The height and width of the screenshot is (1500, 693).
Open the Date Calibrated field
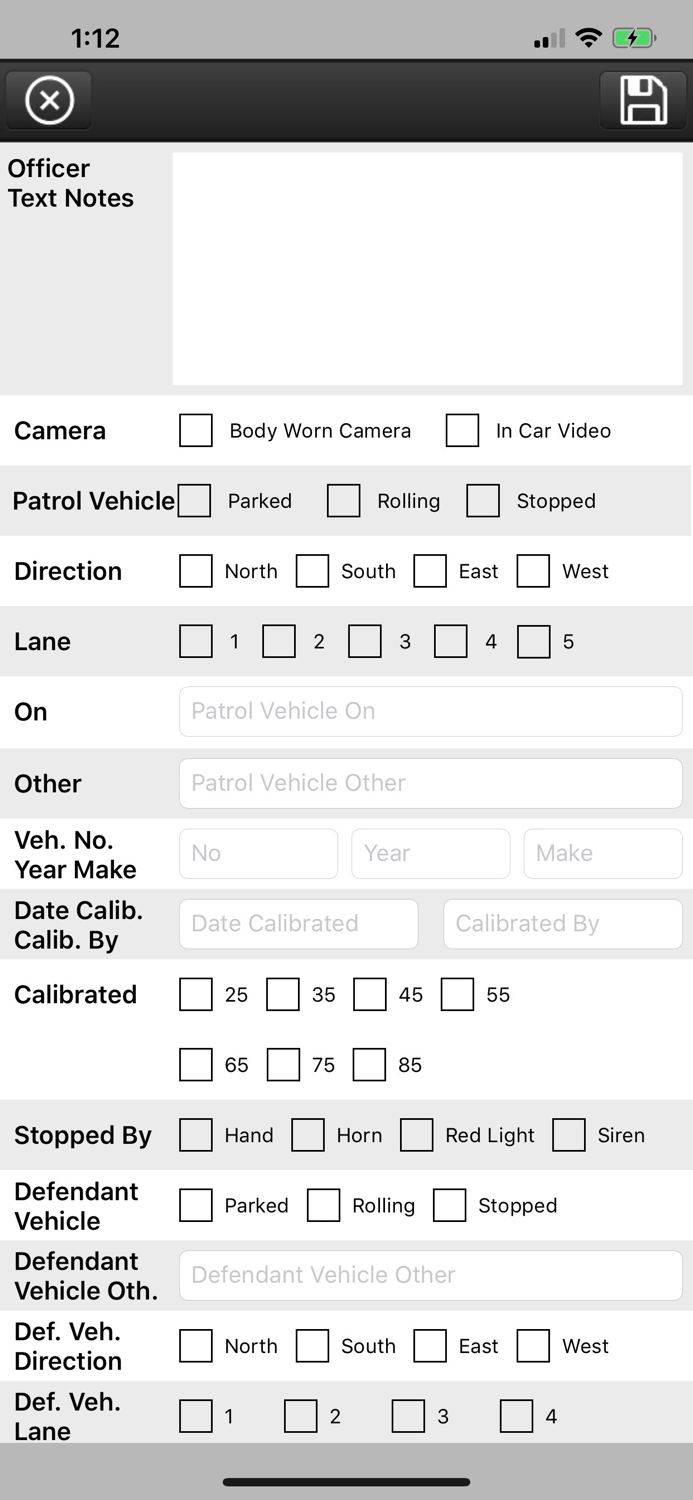(298, 924)
